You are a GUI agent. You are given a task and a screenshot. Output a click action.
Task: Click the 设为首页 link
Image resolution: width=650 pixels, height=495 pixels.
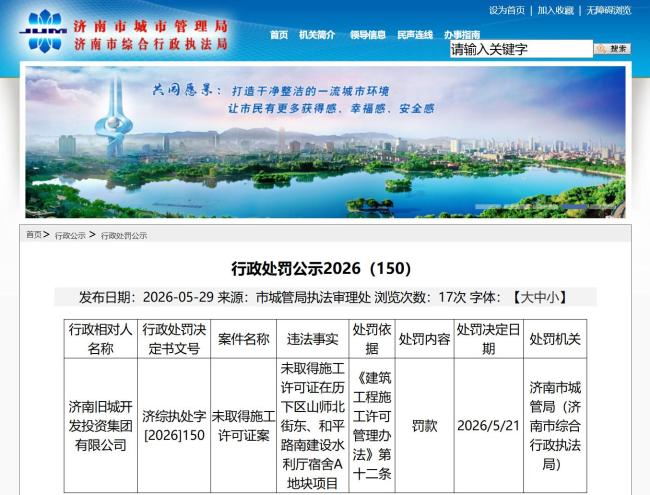coord(507,10)
